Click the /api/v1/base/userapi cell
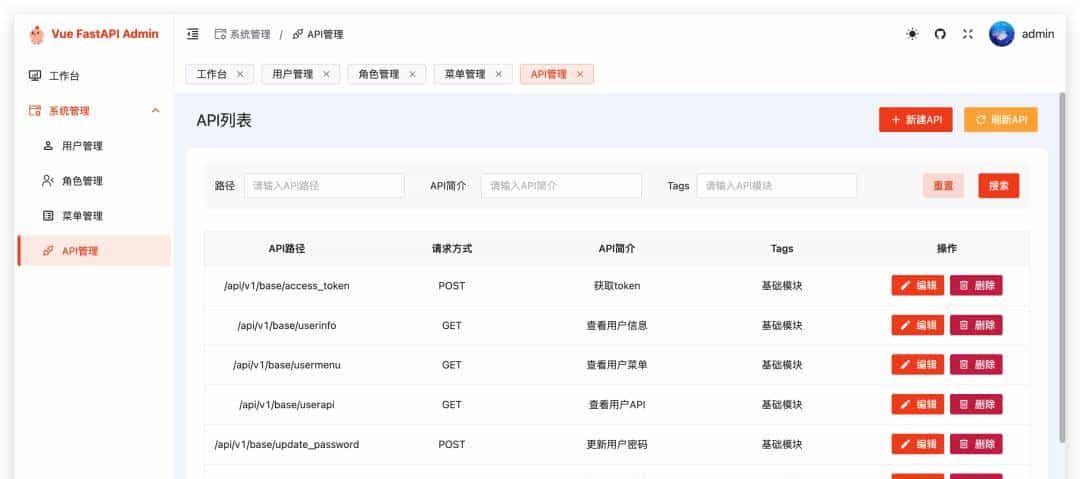This screenshot has width=1080, height=479. pos(287,405)
